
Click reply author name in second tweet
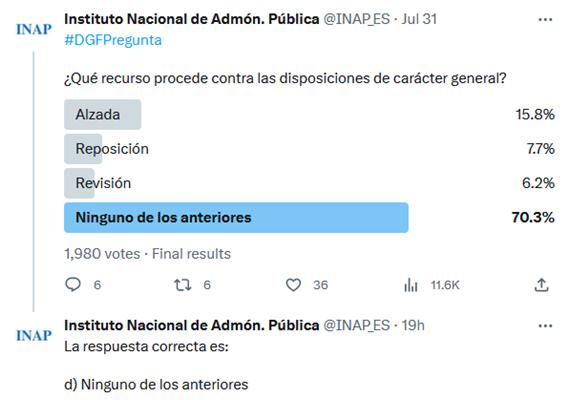point(192,325)
